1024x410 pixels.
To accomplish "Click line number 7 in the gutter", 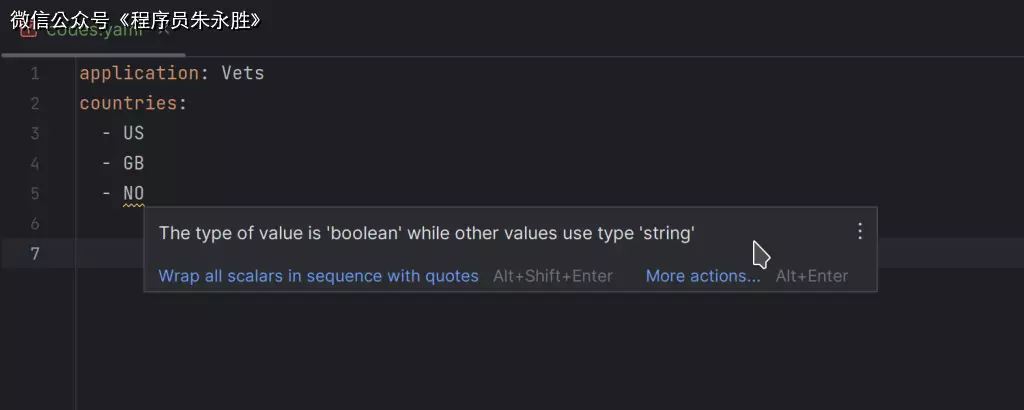I will pyautogui.click(x=35, y=253).
